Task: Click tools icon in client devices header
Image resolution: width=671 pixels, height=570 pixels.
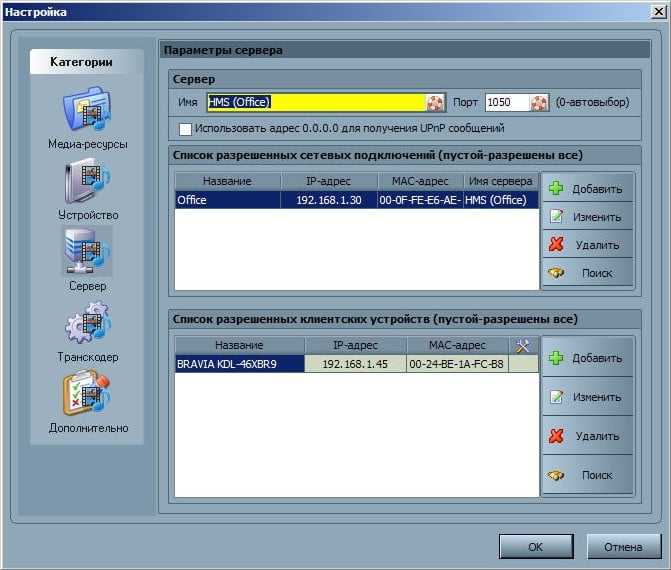Action: click(x=523, y=345)
